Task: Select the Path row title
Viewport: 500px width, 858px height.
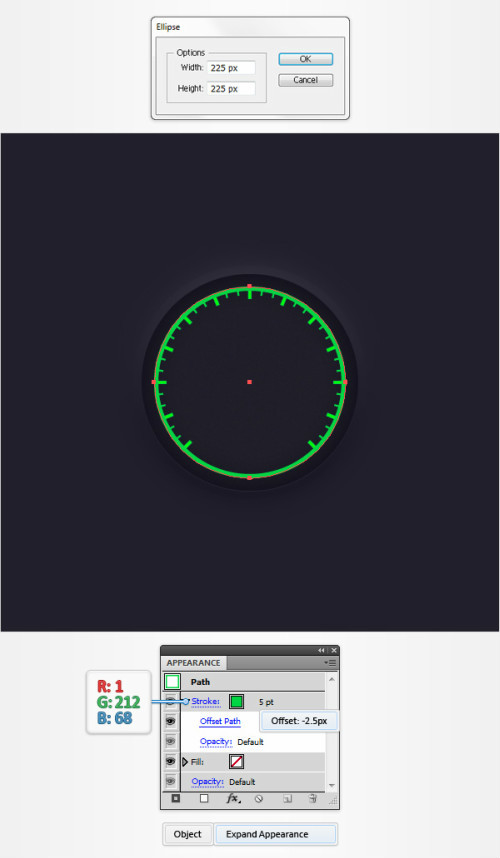Action: tap(200, 682)
